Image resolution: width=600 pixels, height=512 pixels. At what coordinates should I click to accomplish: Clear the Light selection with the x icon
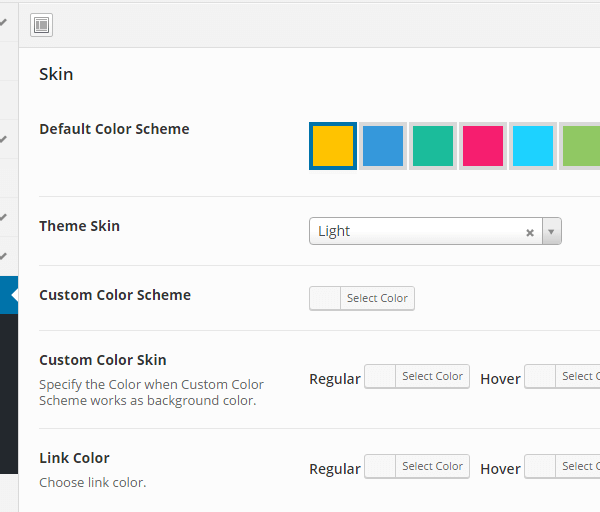point(530,232)
